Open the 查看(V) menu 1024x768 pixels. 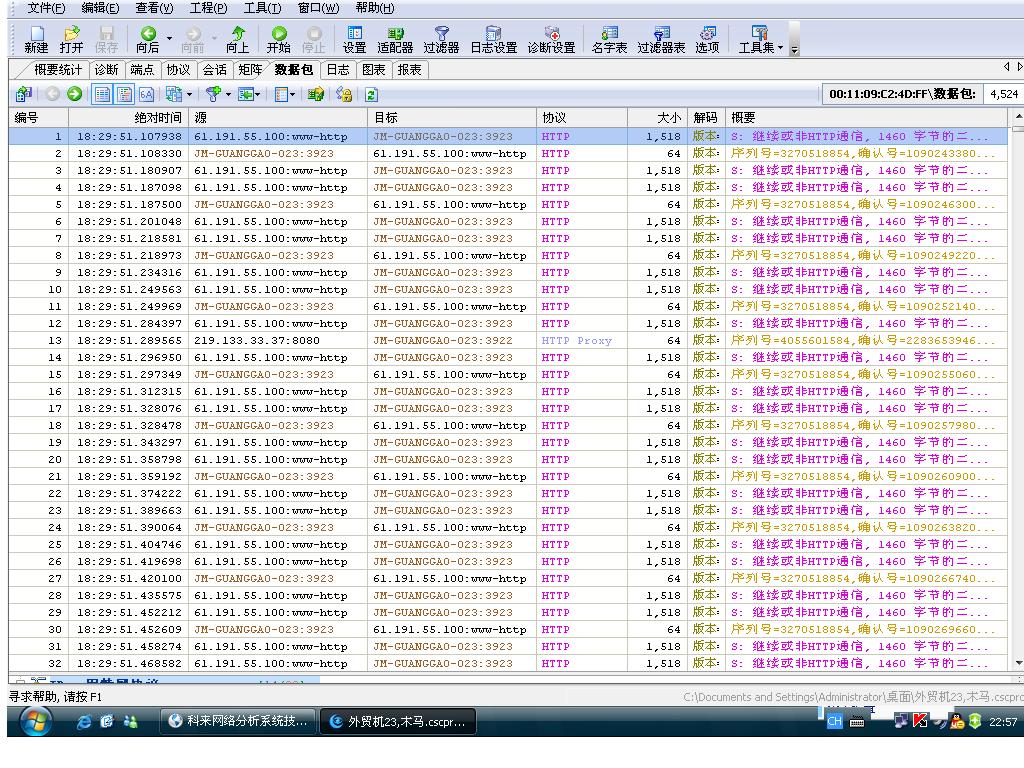pos(154,8)
